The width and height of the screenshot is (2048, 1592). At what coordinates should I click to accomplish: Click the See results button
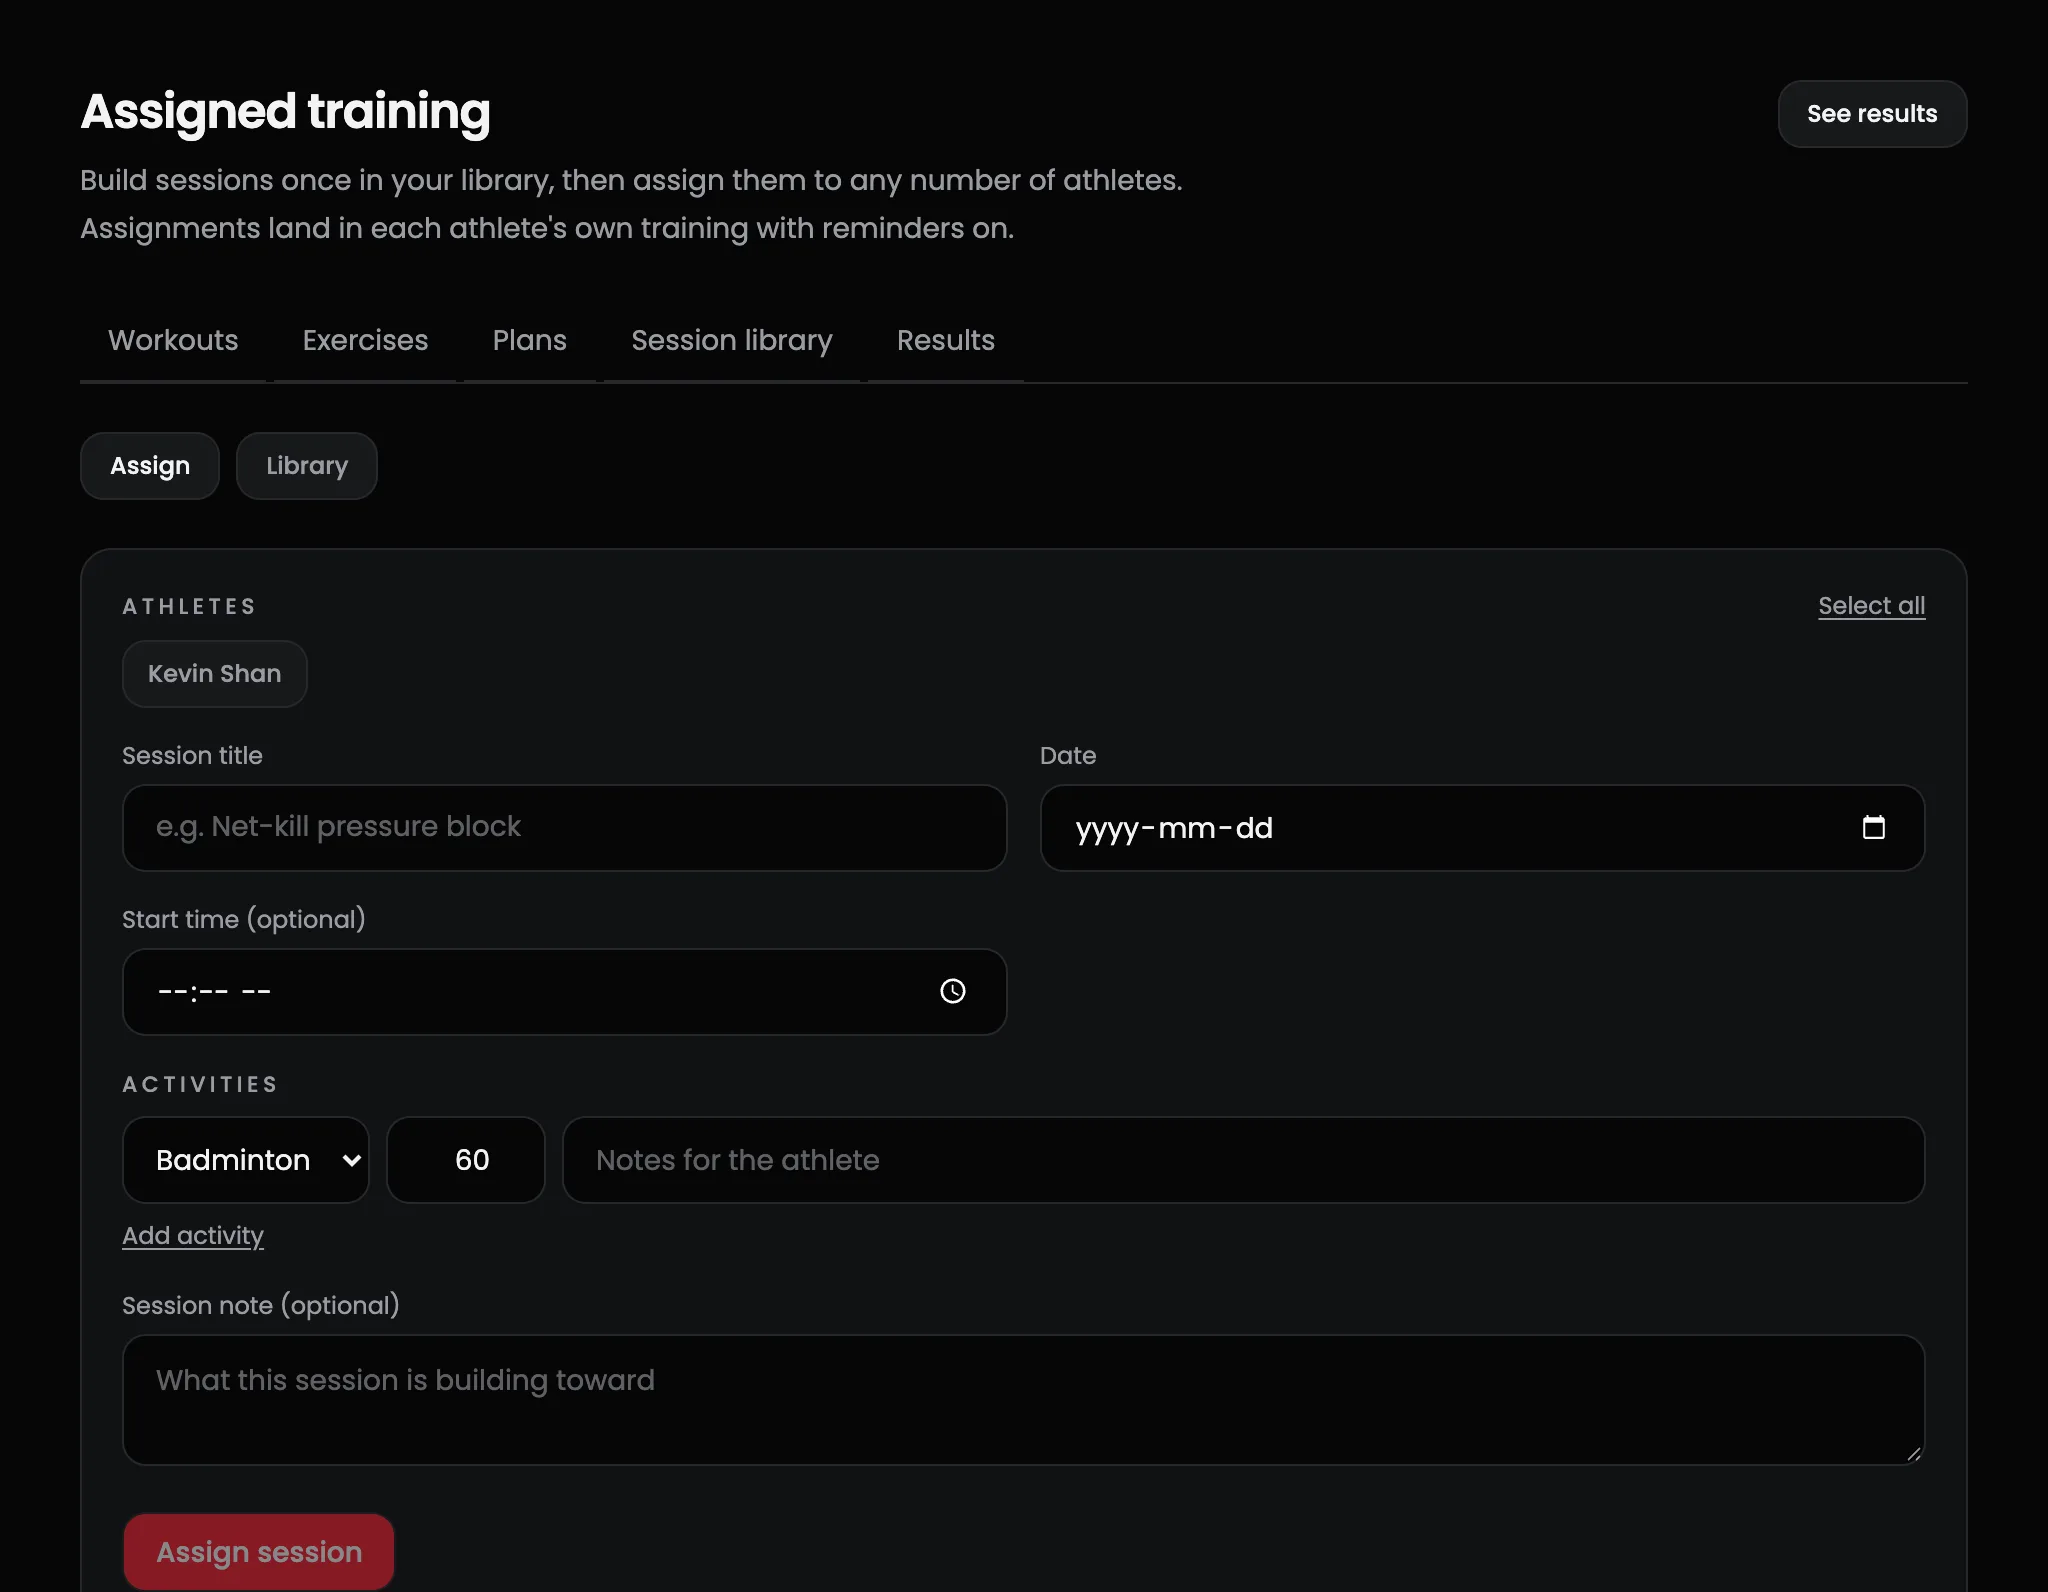click(x=1872, y=114)
